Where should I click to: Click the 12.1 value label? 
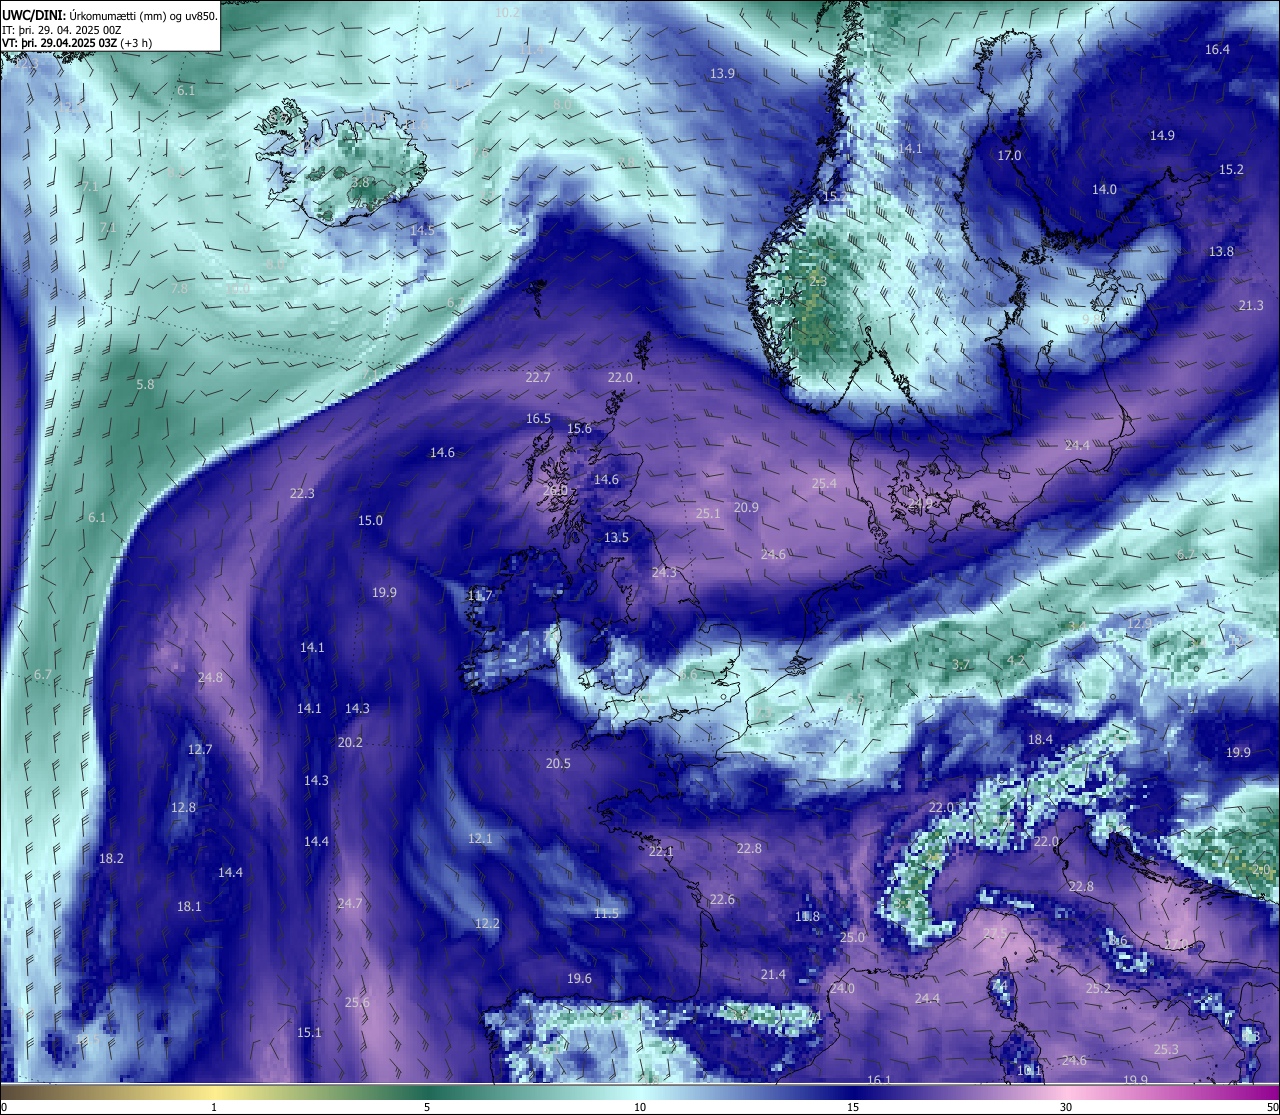[480, 838]
